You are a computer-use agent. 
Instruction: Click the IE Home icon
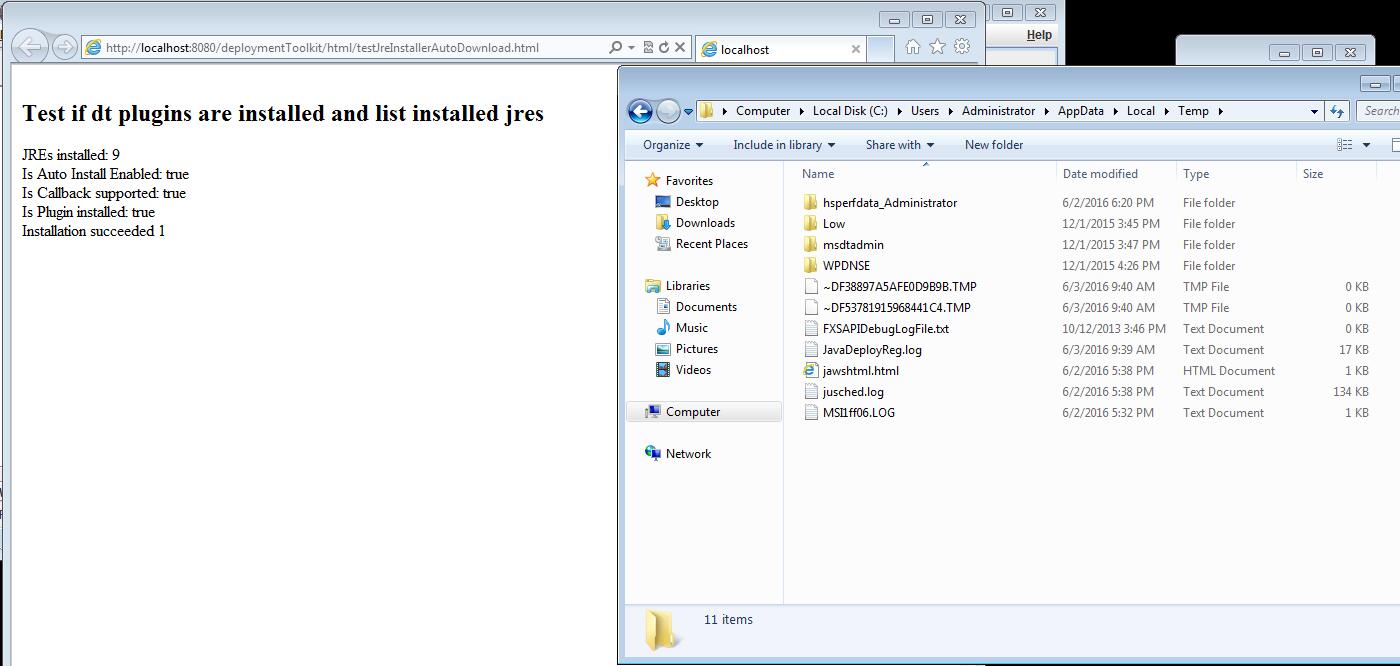point(912,47)
